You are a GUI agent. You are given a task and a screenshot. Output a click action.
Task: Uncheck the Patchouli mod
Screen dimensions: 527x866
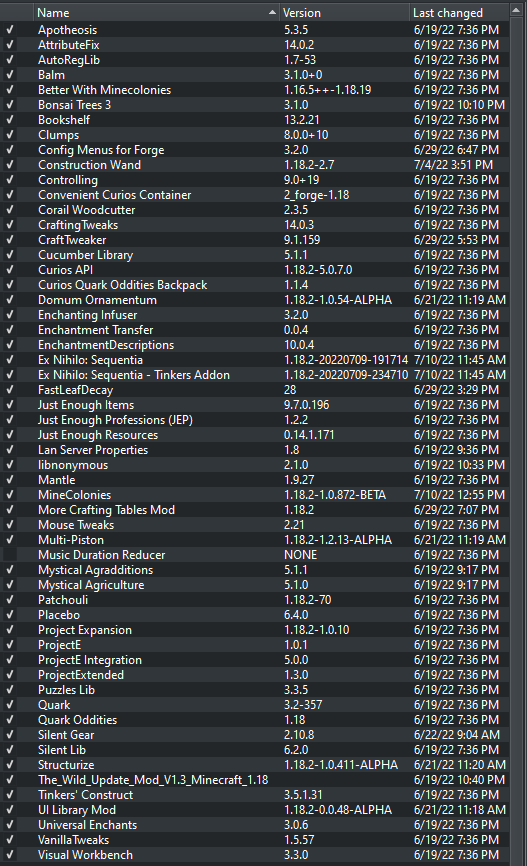pos(9,600)
